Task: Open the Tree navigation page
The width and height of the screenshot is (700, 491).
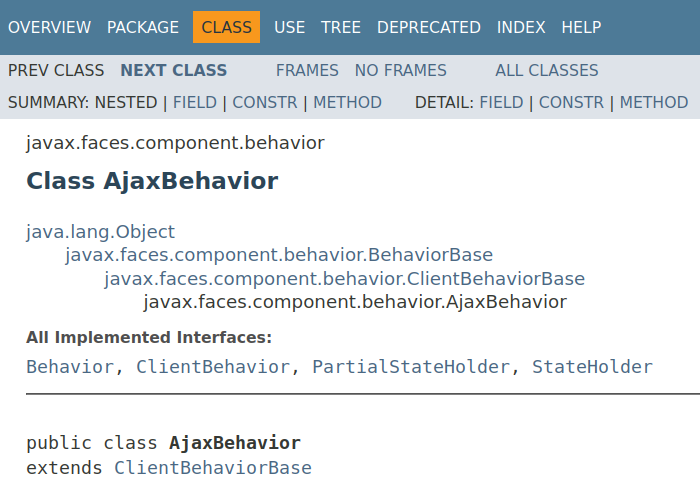Action: (x=341, y=27)
